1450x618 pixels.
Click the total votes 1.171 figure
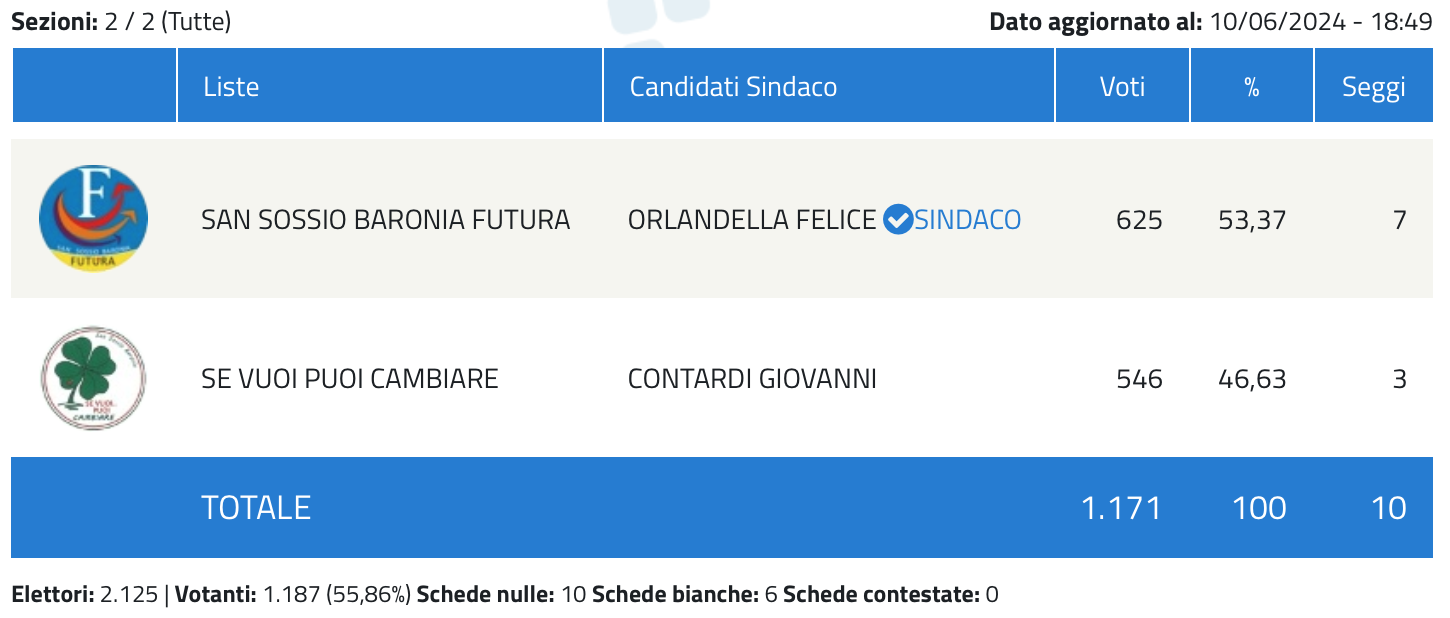pyautogui.click(x=1122, y=508)
